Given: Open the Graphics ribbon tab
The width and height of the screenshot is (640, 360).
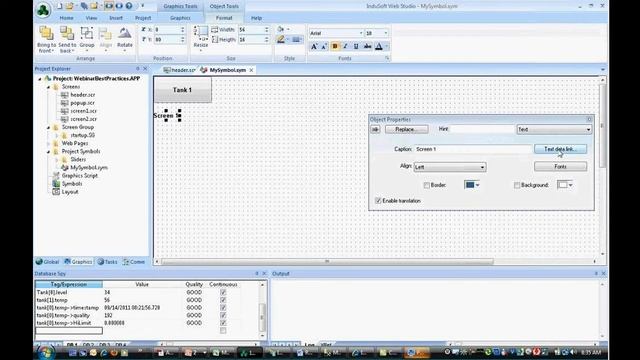Looking at the screenshot, I should pos(180,18).
